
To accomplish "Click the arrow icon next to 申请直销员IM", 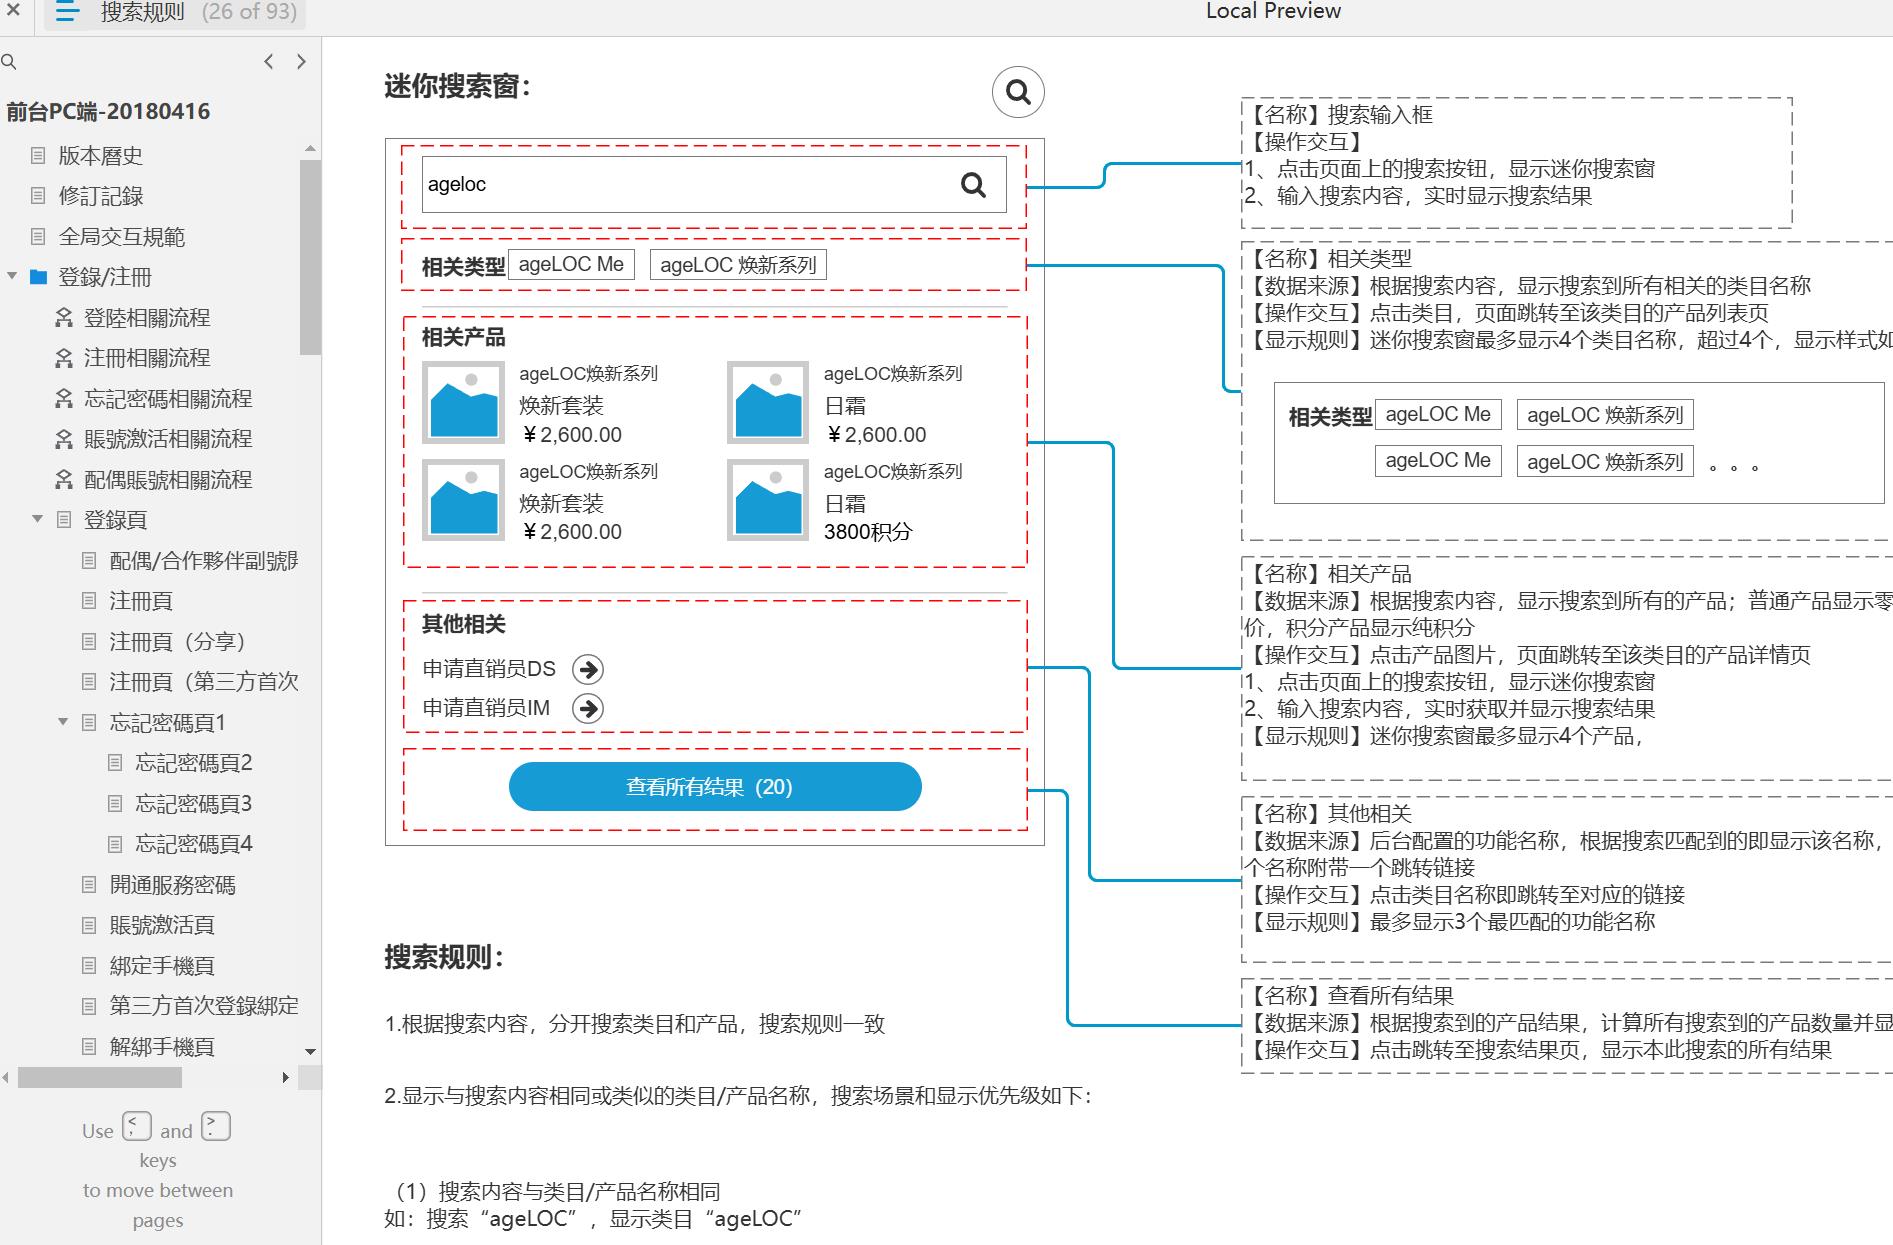I will (x=588, y=709).
